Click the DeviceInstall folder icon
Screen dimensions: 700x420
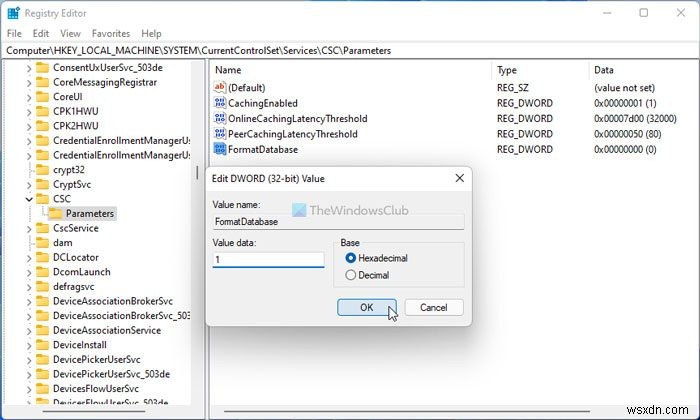click(x=42, y=345)
